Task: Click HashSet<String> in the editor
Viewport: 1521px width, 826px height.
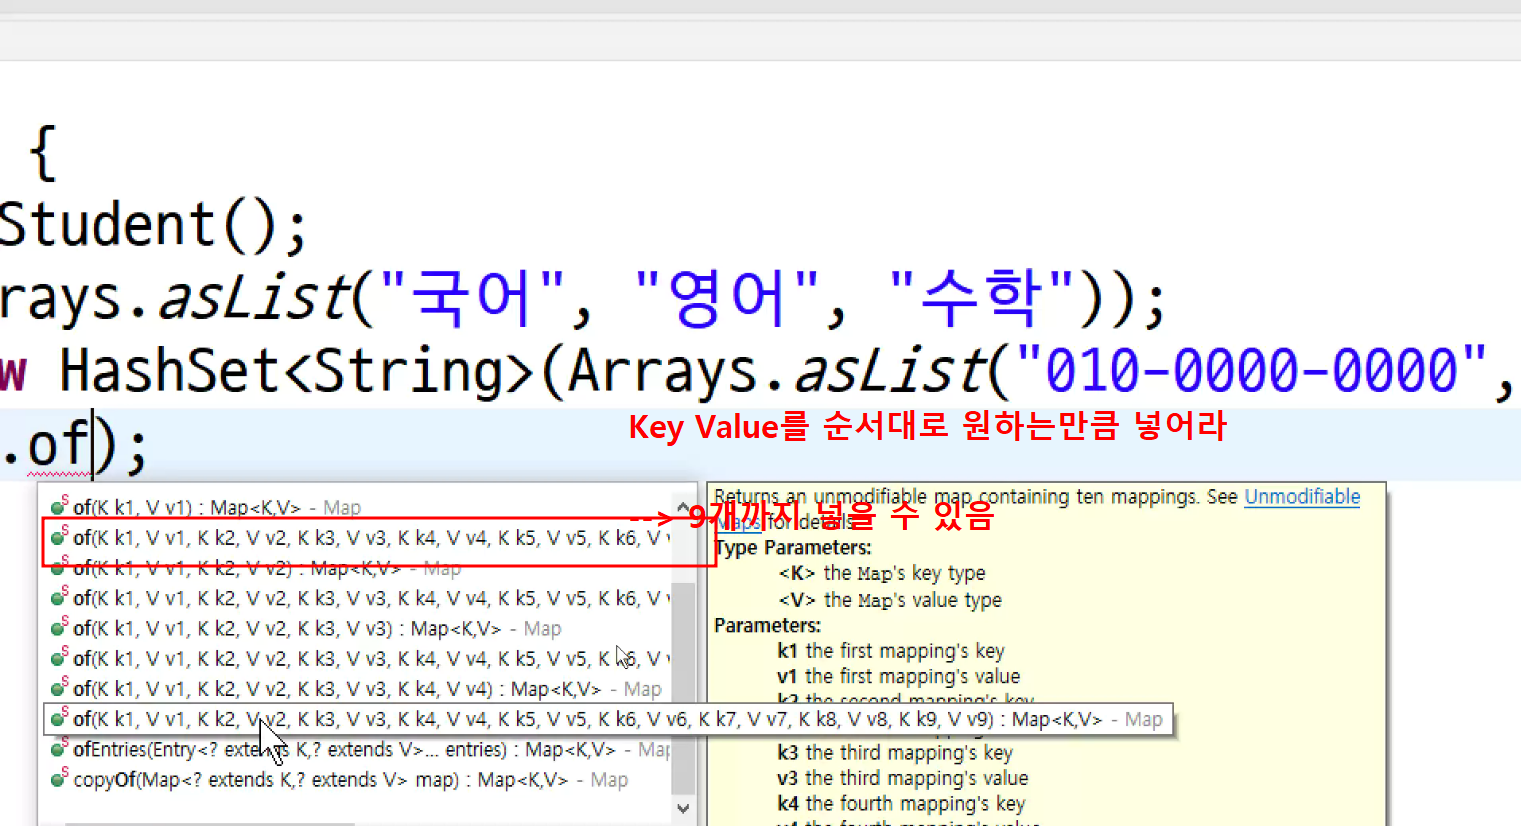Action: [x=296, y=371]
